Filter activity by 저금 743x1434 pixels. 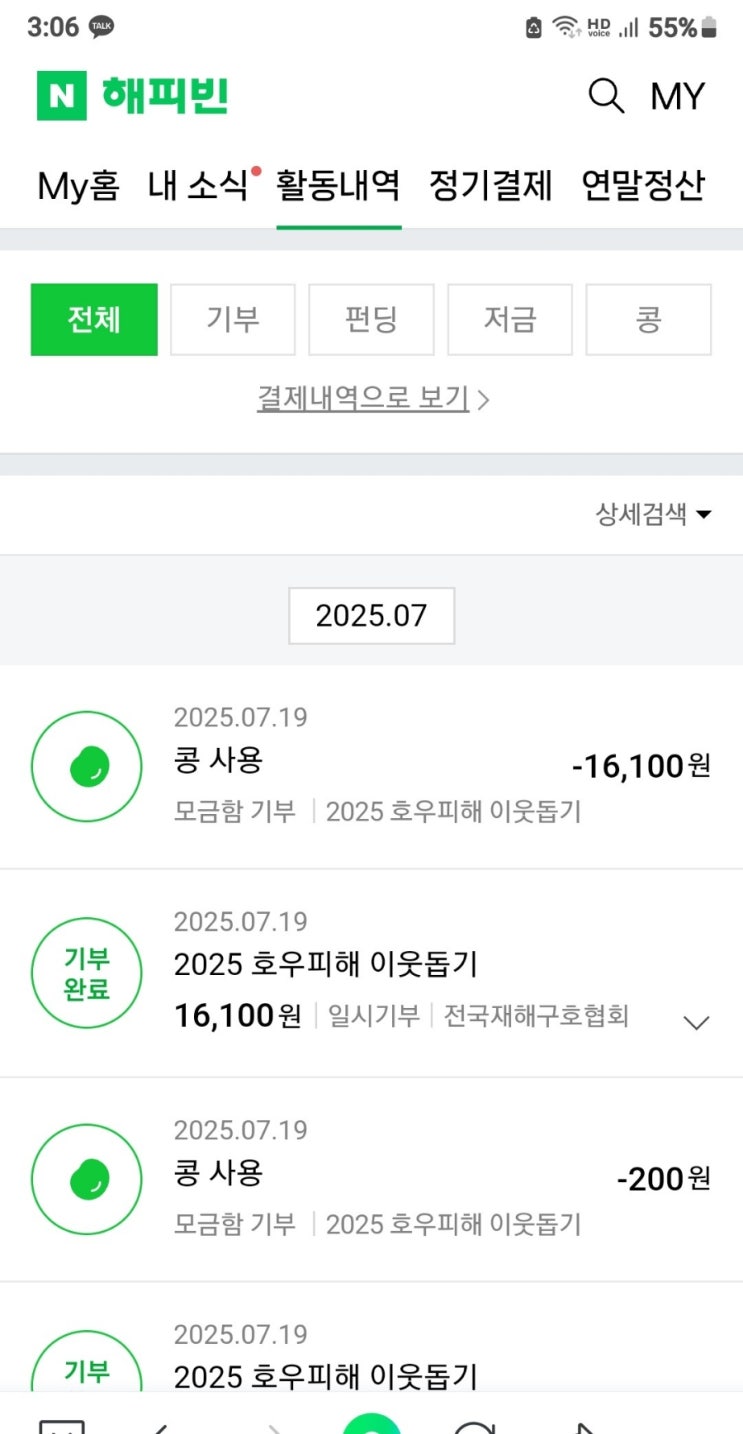pyautogui.click(x=510, y=320)
